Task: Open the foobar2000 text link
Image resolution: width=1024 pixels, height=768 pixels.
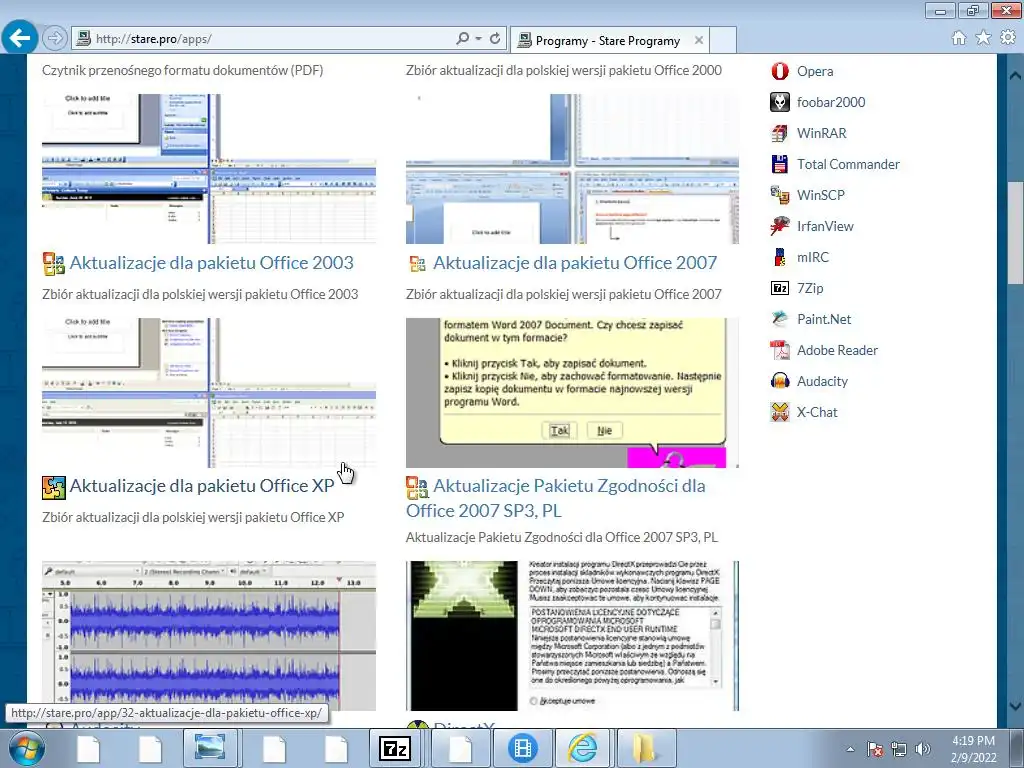Action: point(831,102)
